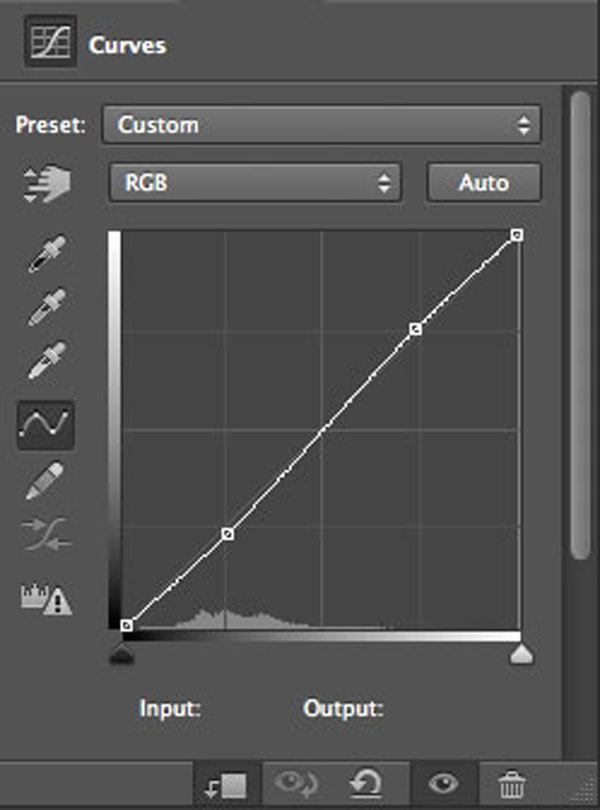The image size is (600, 810).
Task: Toggle layer visibility eye icon
Action: pyautogui.click(x=443, y=784)
